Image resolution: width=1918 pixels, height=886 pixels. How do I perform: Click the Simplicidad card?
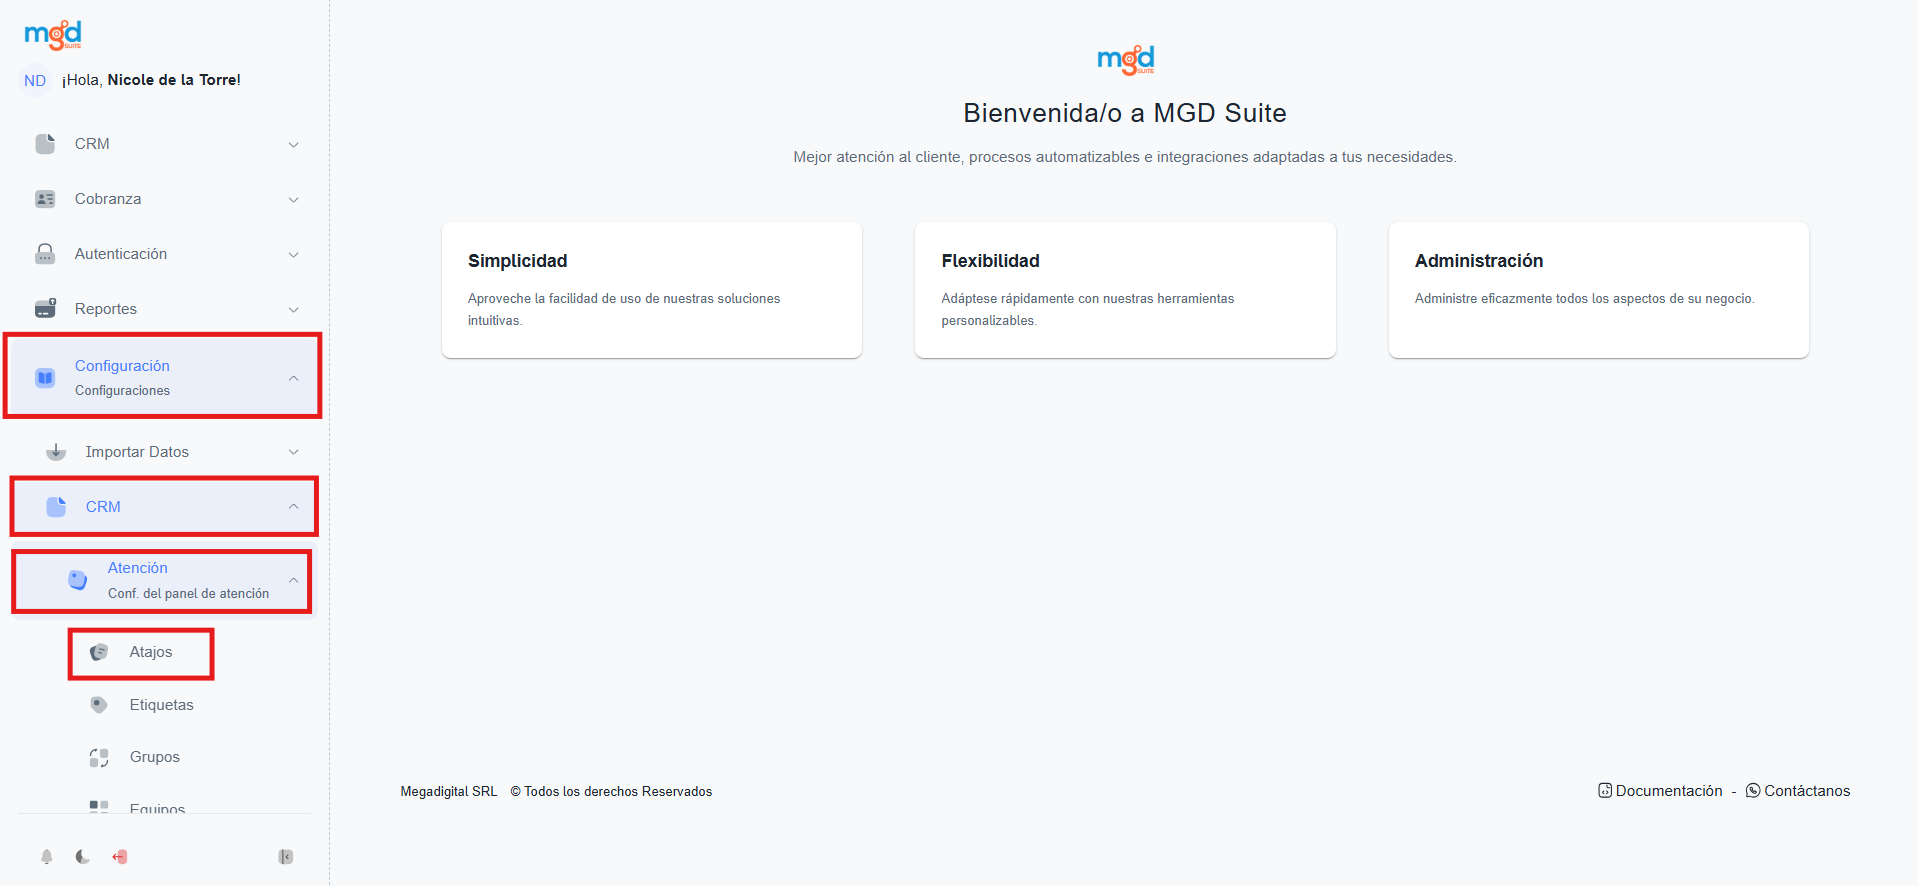tap(651, 290)
